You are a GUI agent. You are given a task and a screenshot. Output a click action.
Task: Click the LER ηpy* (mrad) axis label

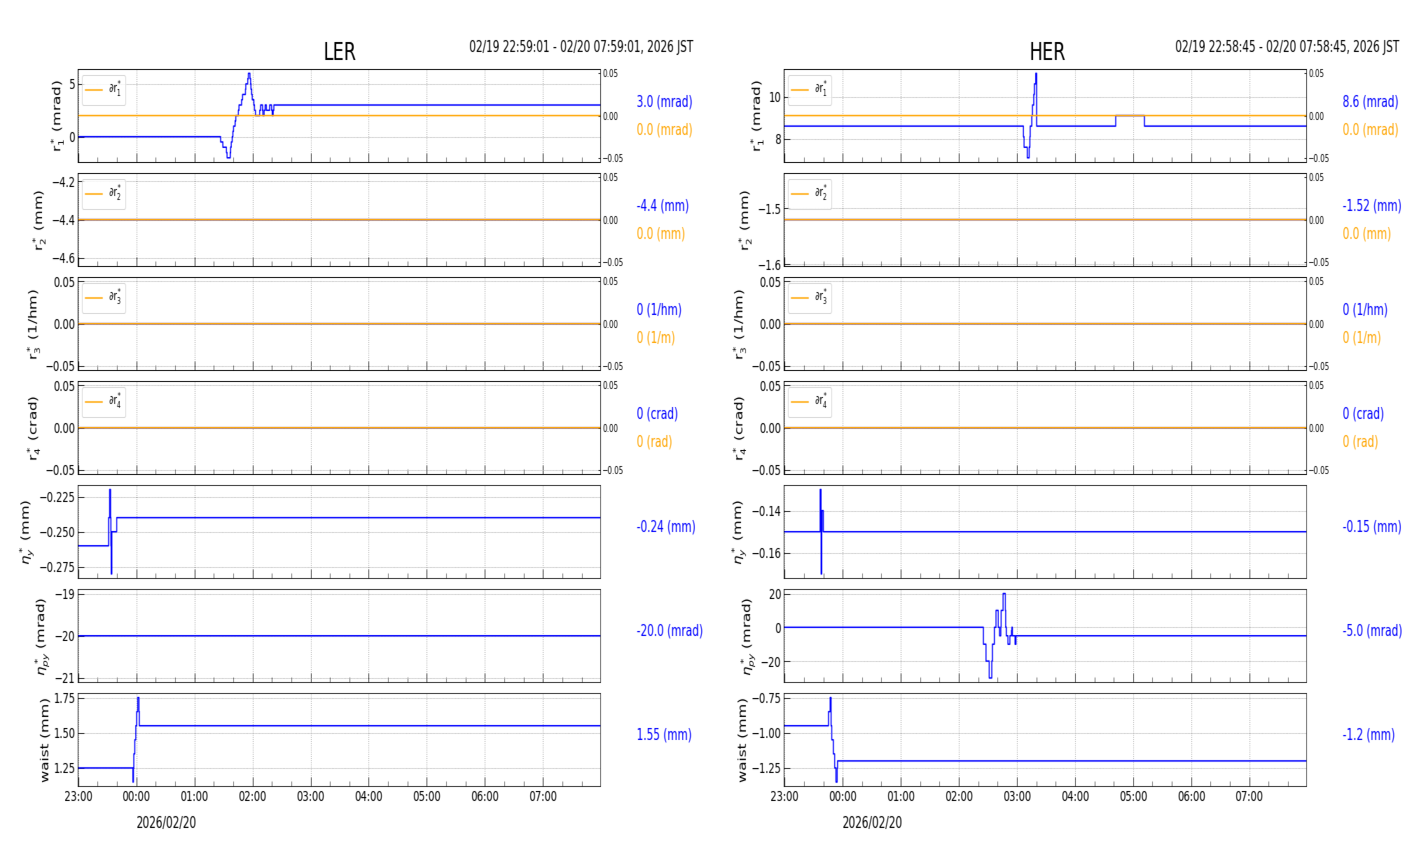click(x=41, y=636)
